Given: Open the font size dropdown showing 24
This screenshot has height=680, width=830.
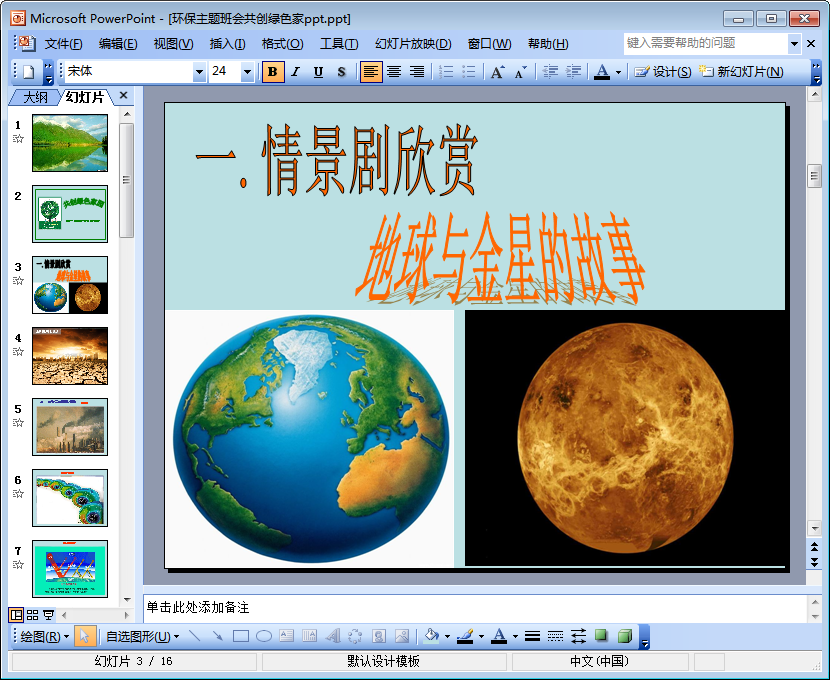Looking at the screenshot, I should 247,72.
